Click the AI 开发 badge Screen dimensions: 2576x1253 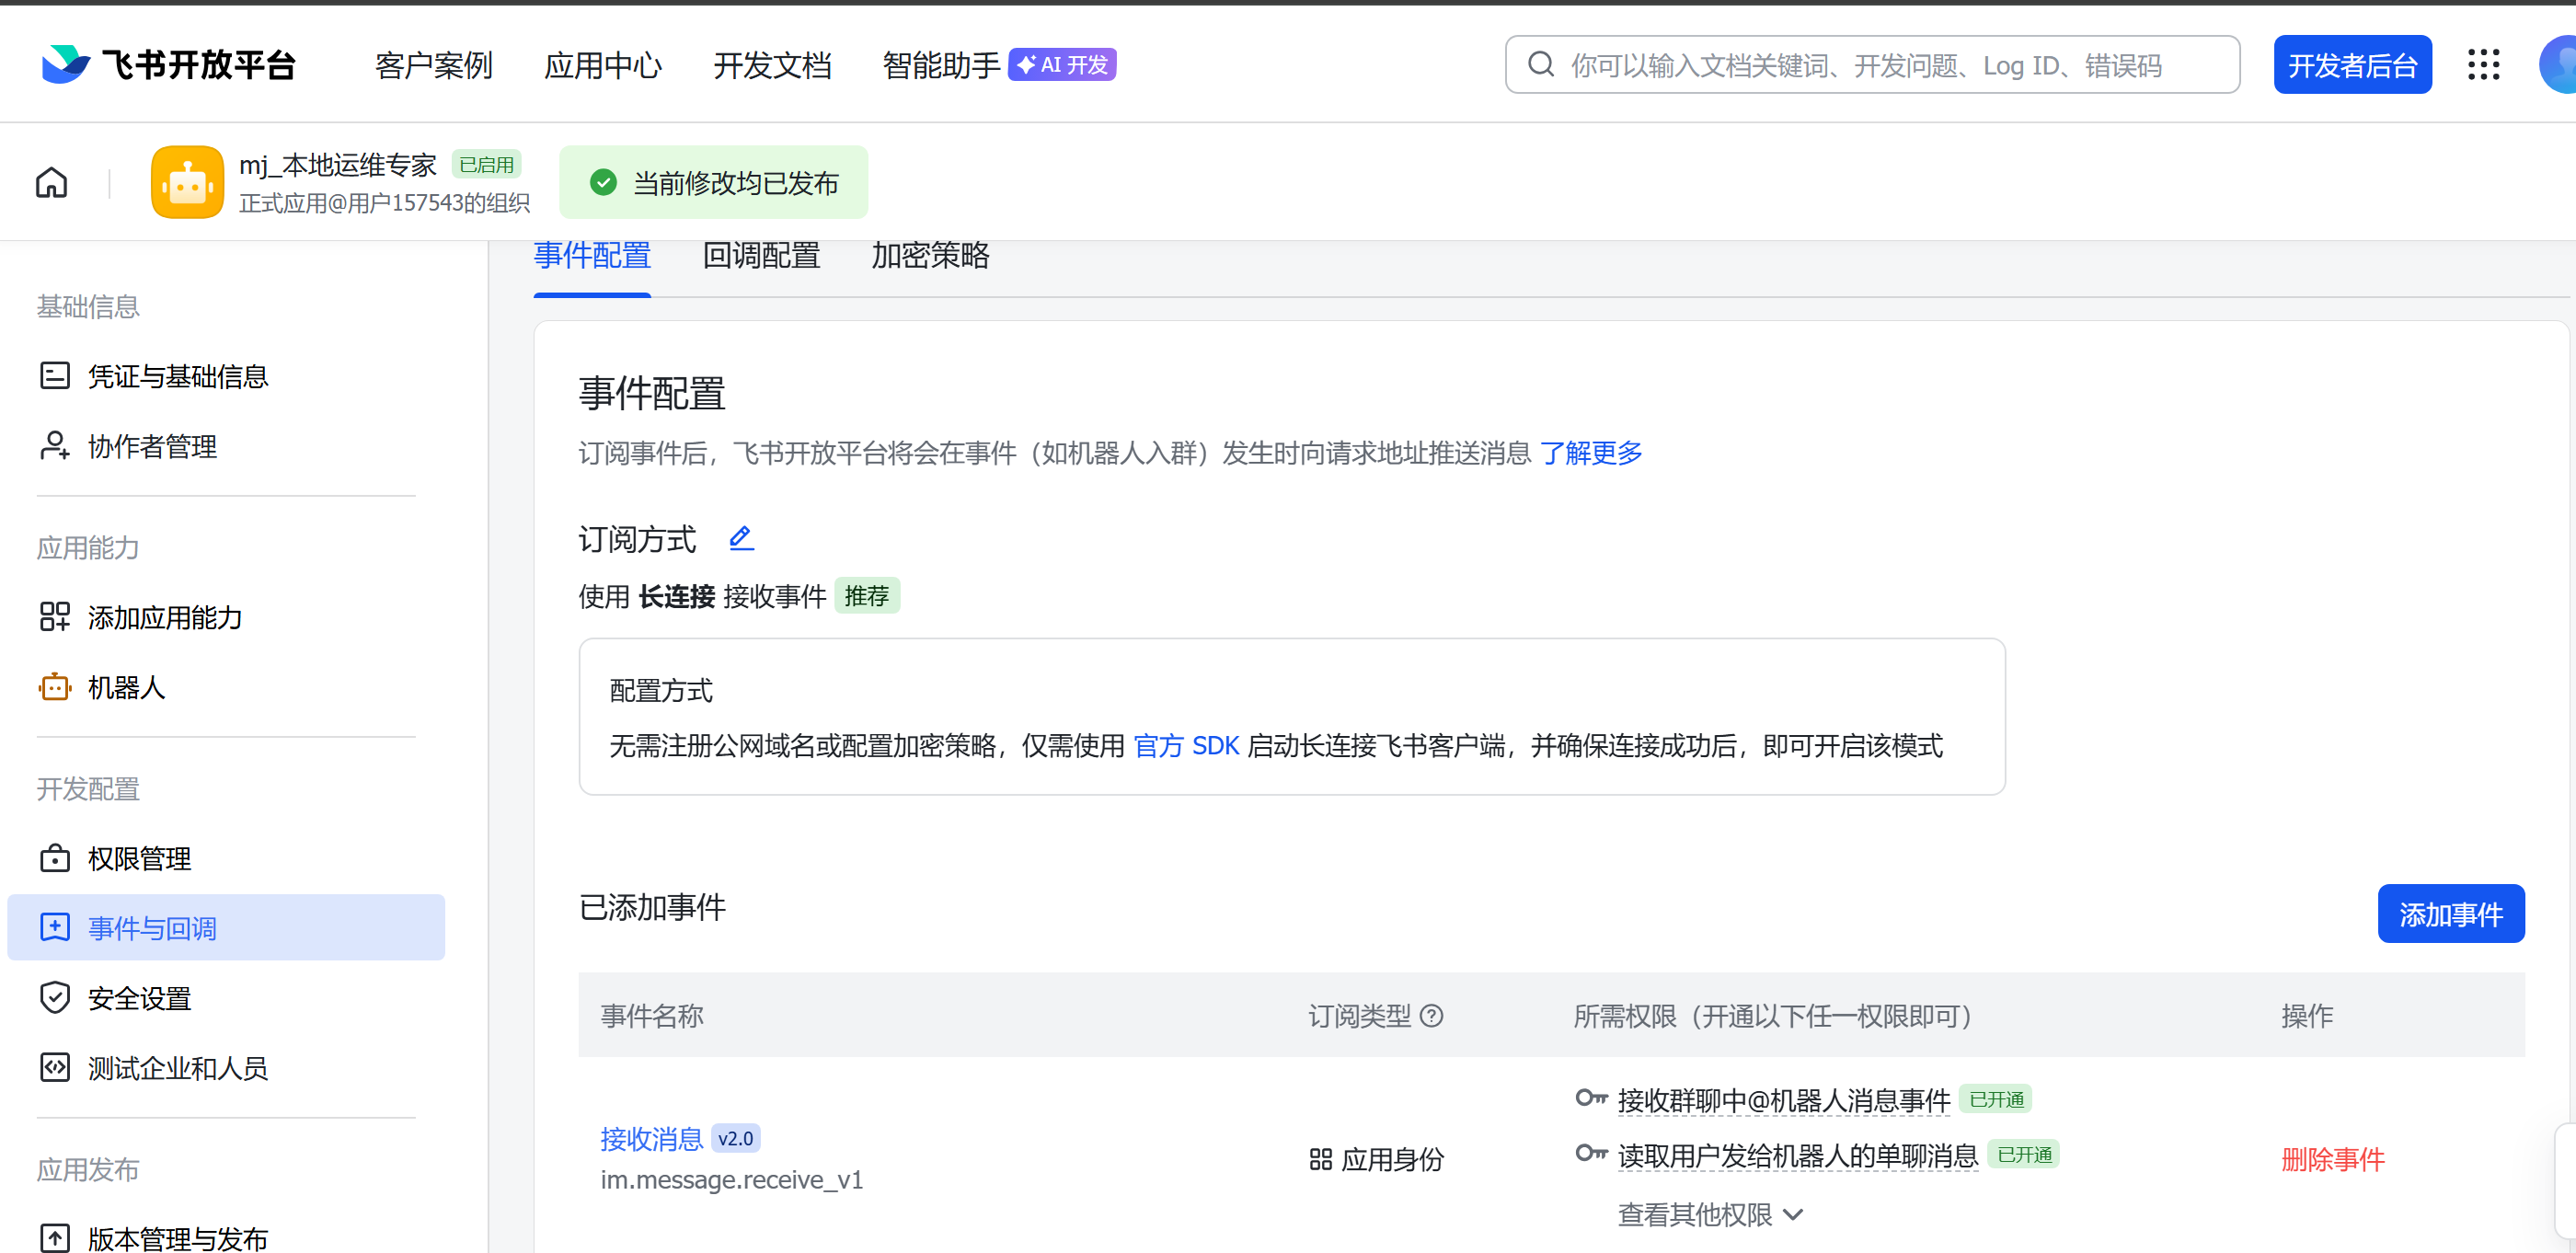pos(1062,65)
